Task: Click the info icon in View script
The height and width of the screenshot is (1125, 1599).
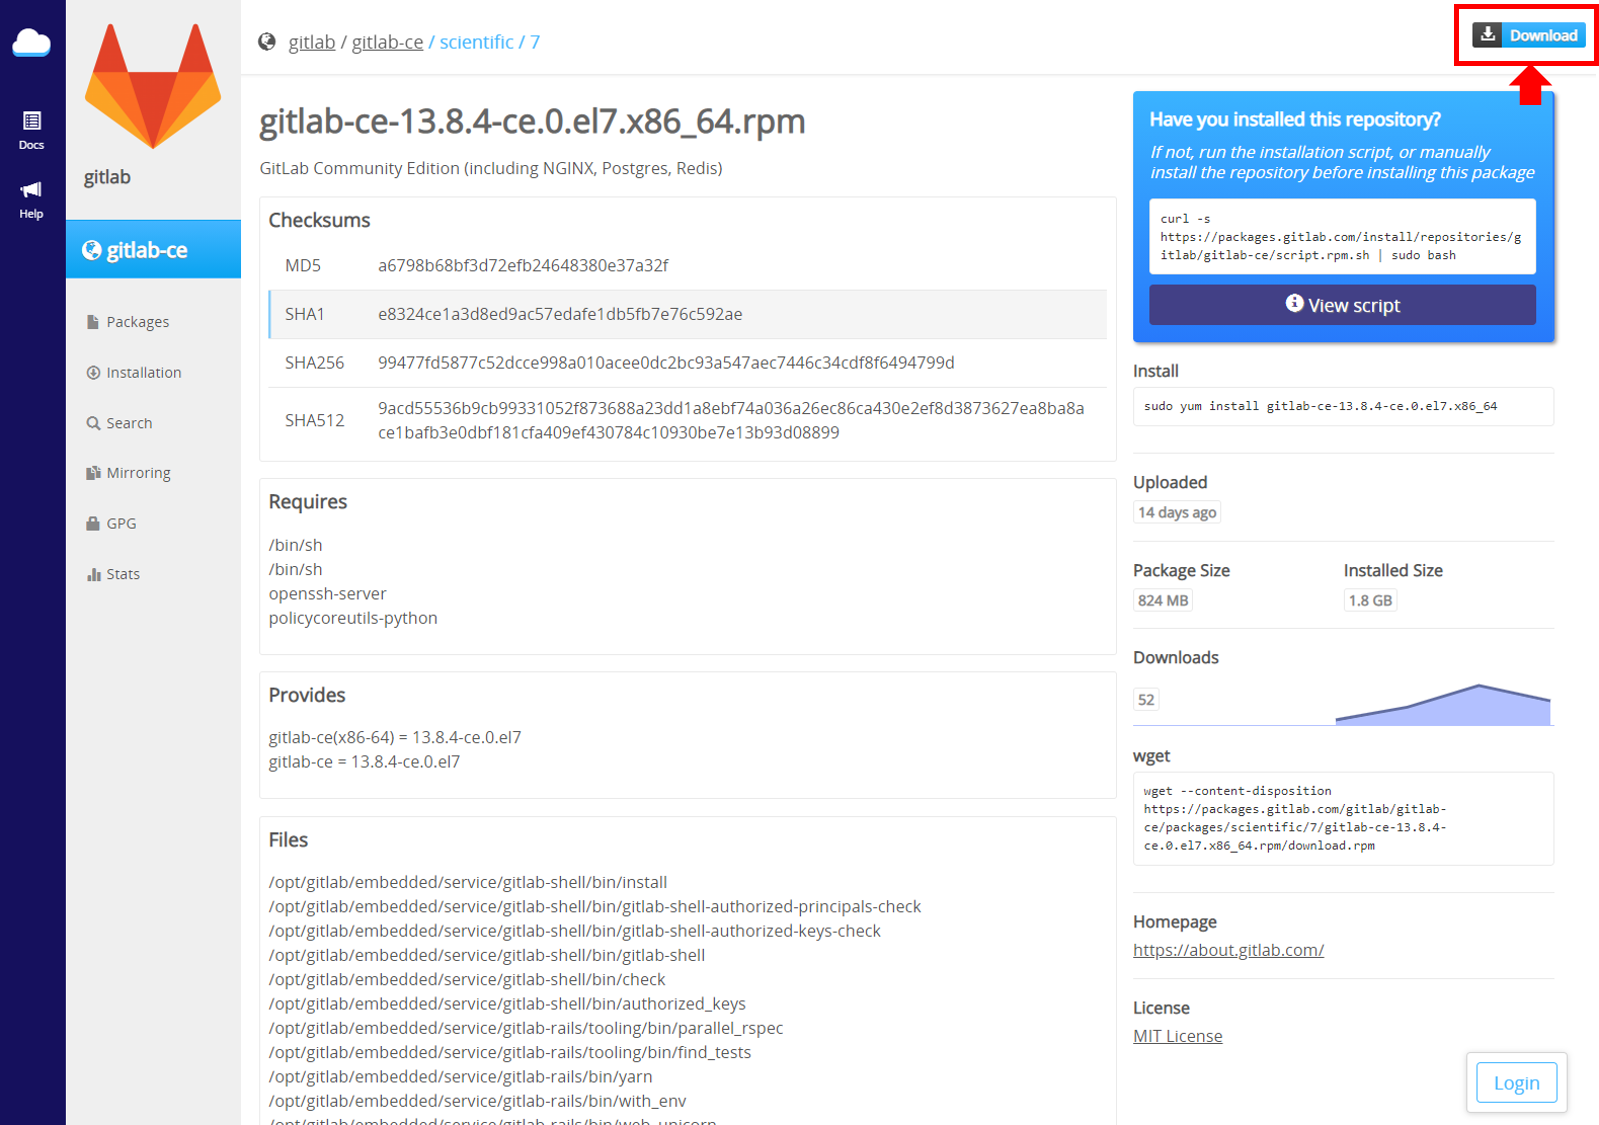Action: point(1294,303)
